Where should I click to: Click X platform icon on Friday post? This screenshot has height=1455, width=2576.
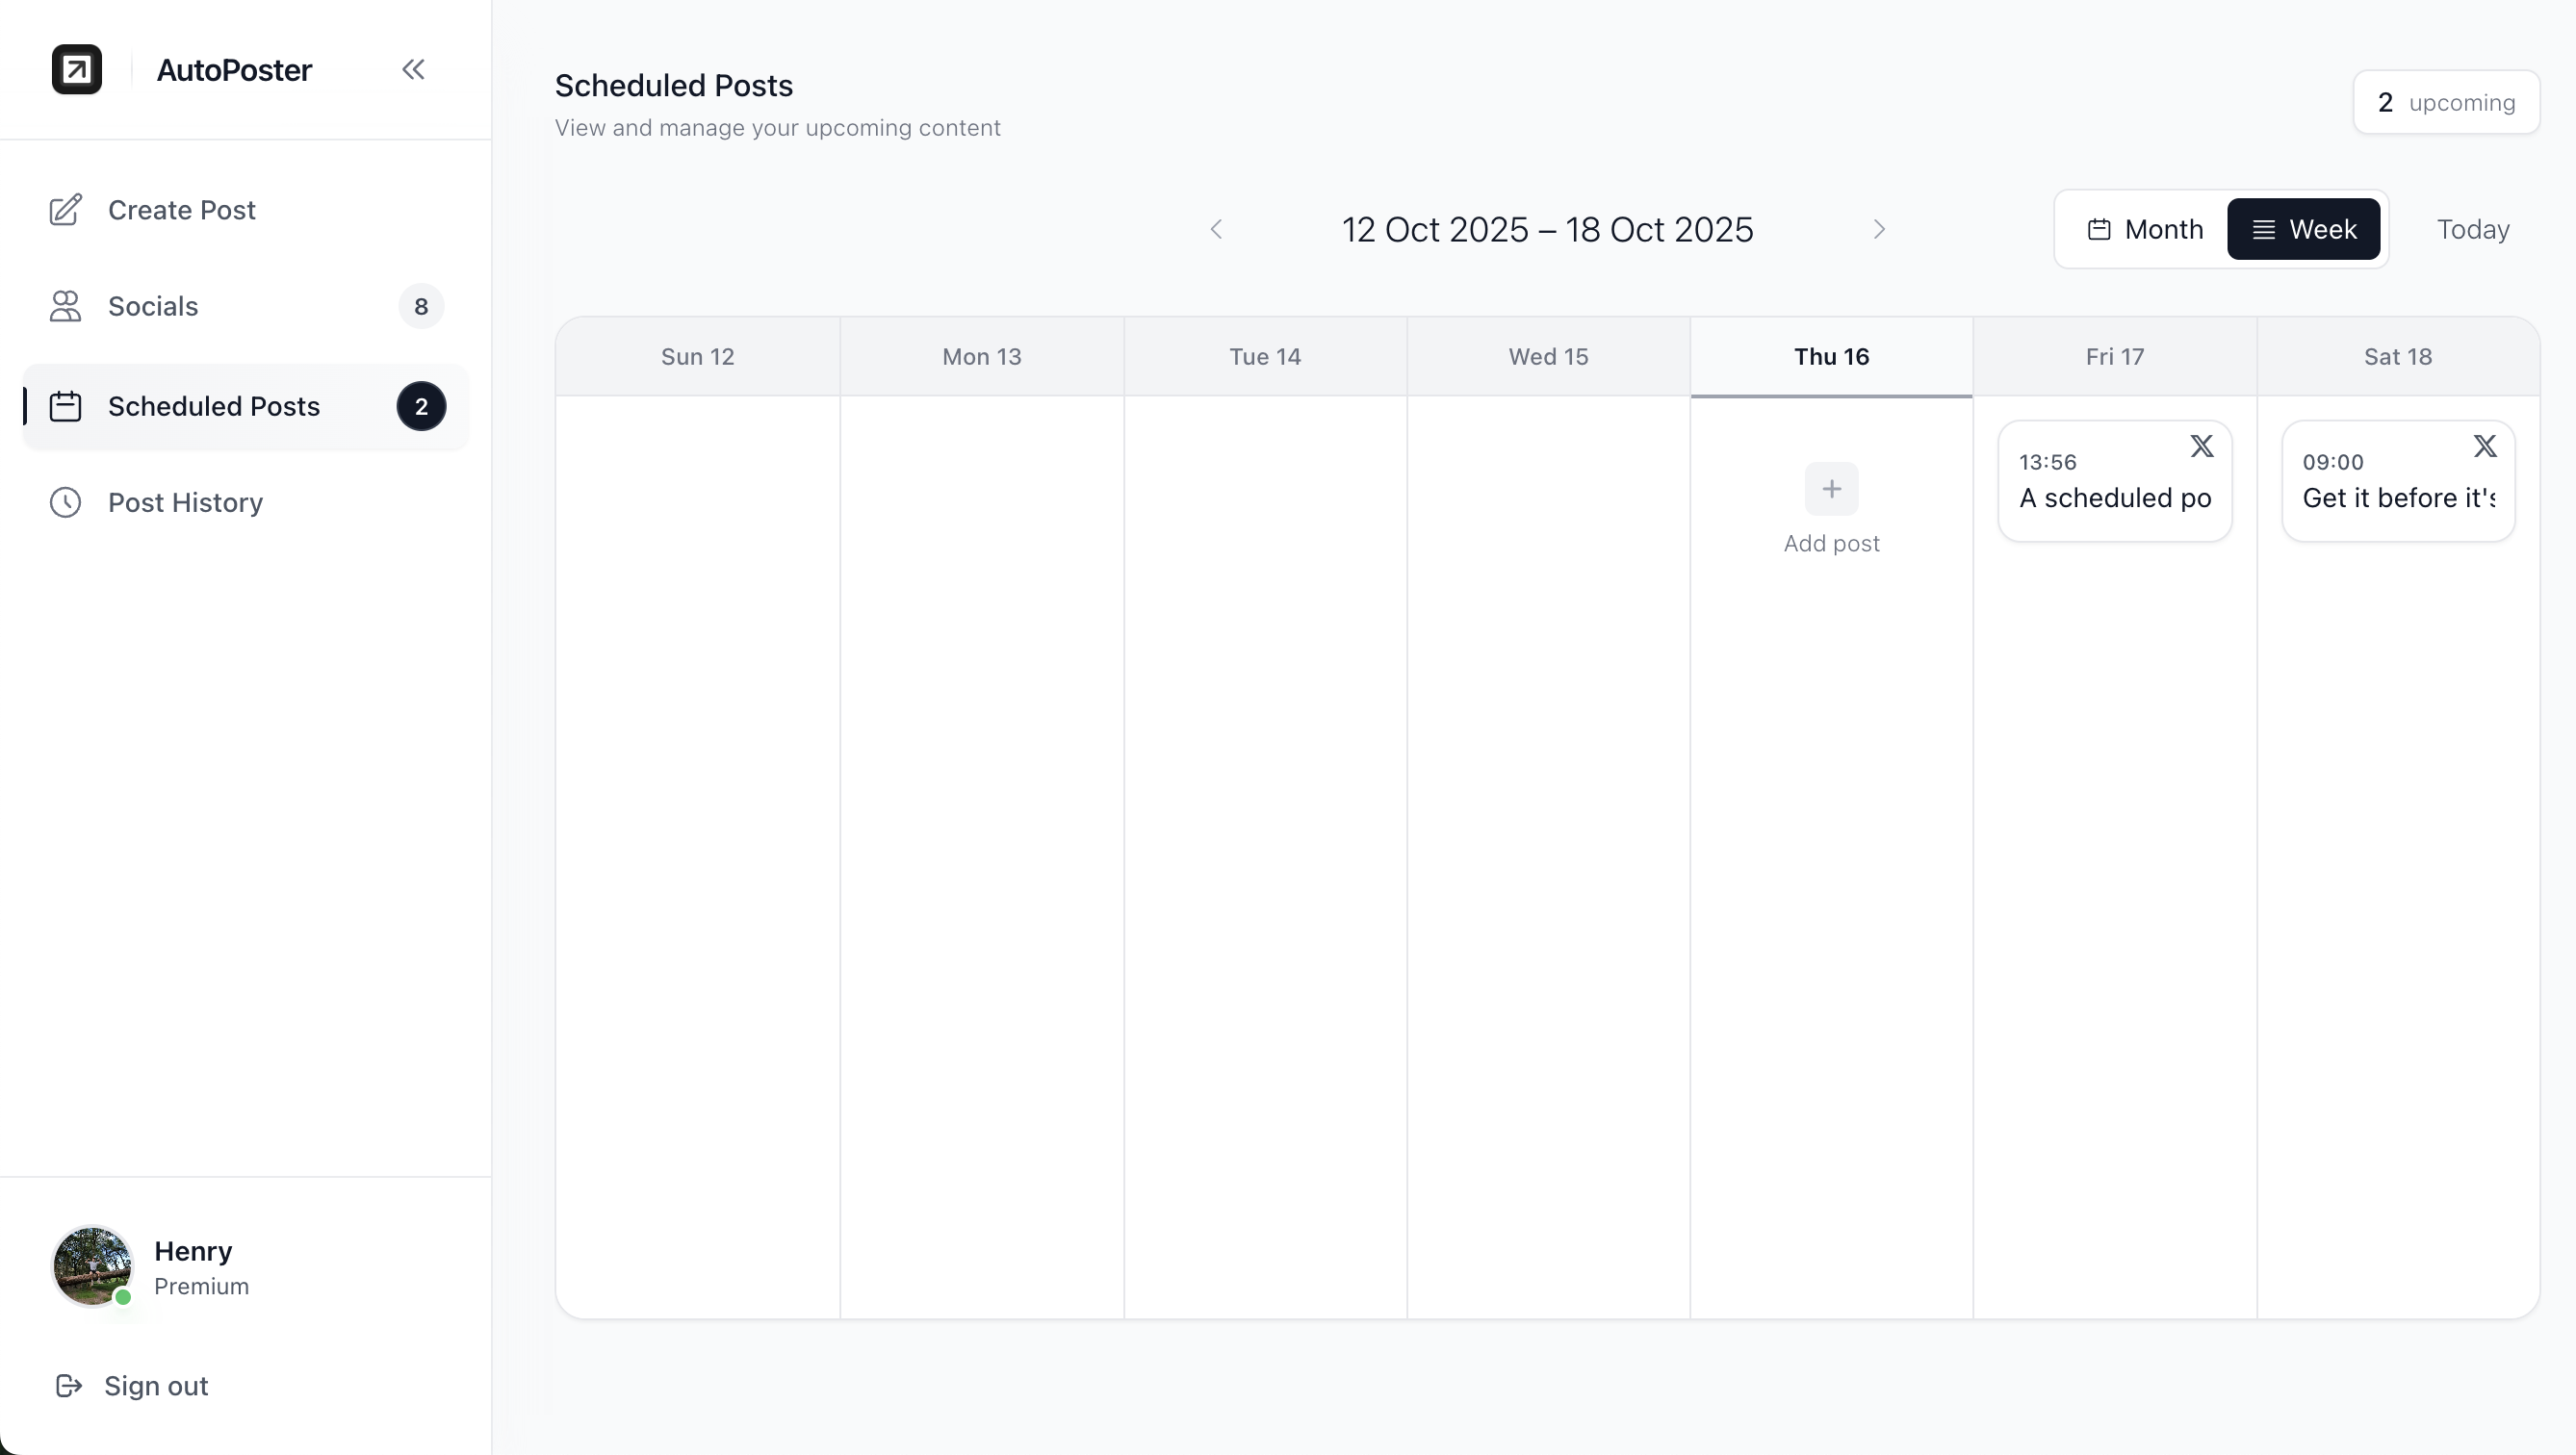coord(2201,446)
